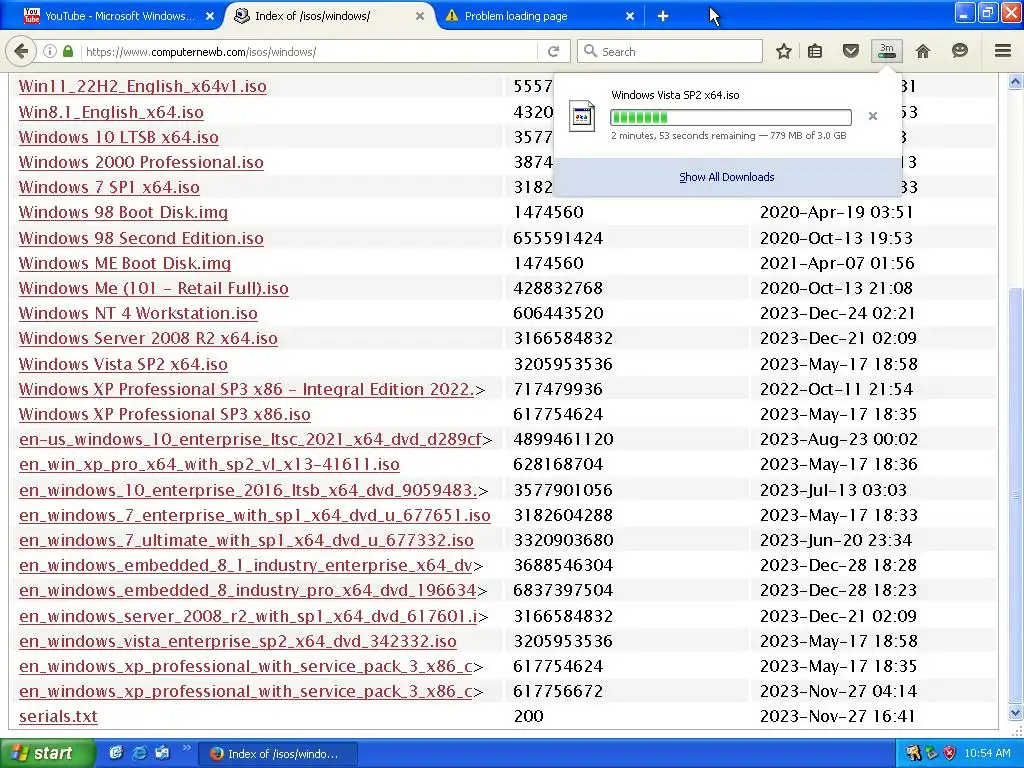Screen dimensions: 1024x768
Task: Reload the current page
Action: coord(554,51)
